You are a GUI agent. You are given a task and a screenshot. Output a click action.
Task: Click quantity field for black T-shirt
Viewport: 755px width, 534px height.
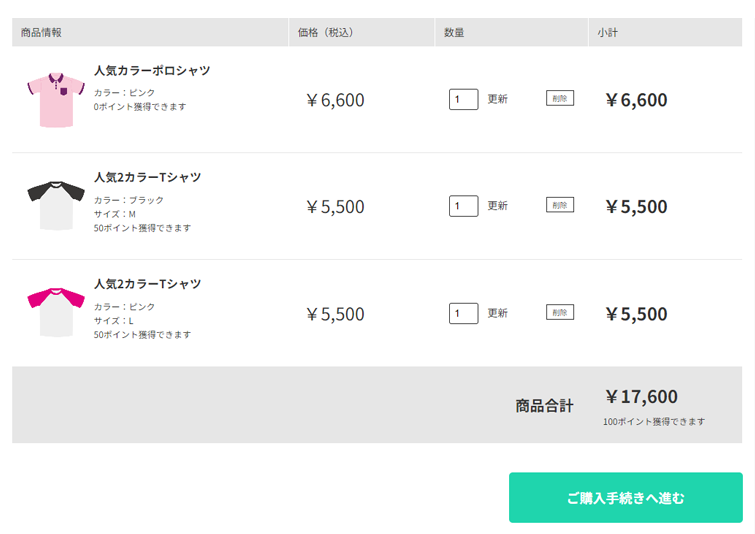[463, 206]
